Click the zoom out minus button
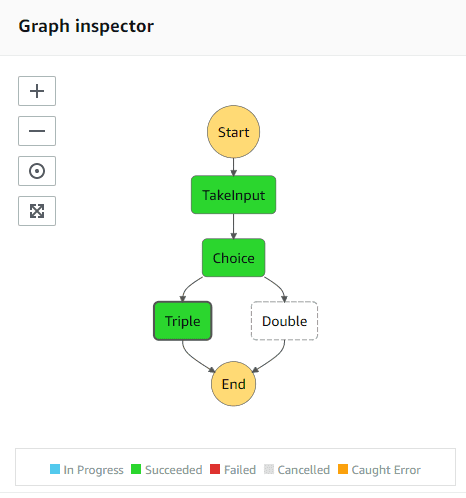 coord(37,131)
